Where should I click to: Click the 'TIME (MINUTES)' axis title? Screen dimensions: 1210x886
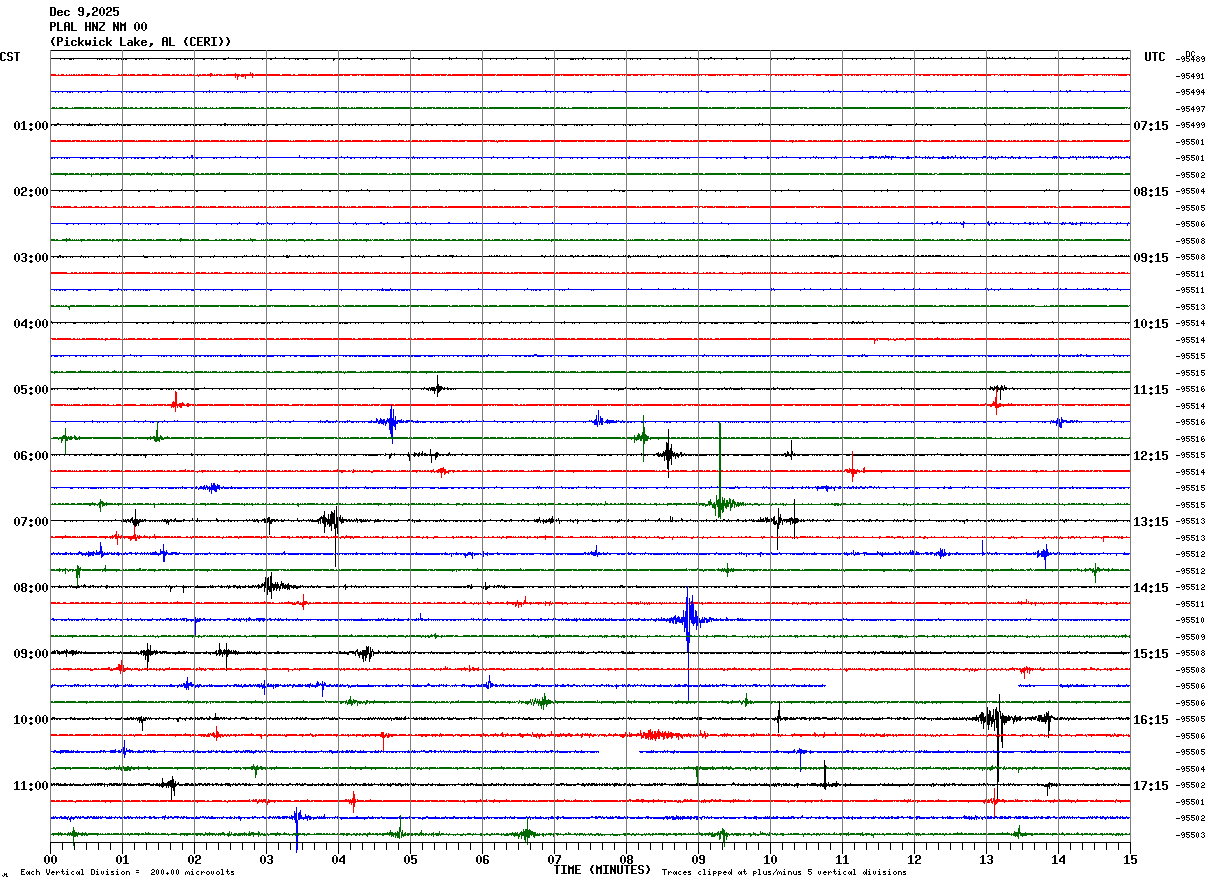point(602,870)
